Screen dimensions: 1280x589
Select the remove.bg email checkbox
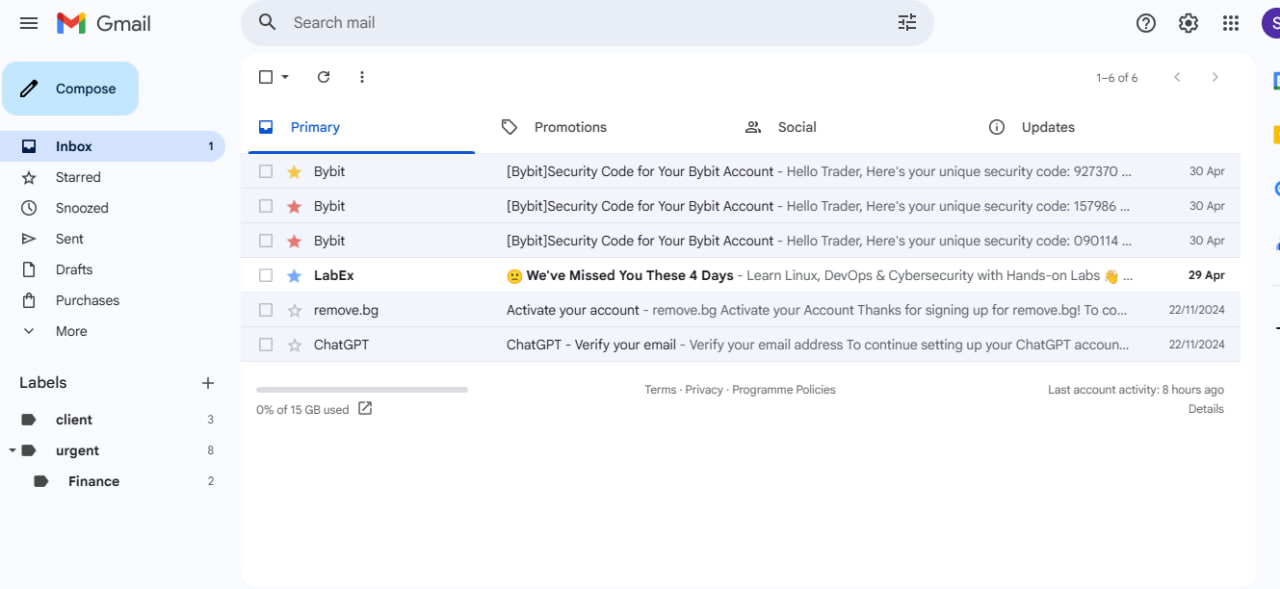click(266, 310)
